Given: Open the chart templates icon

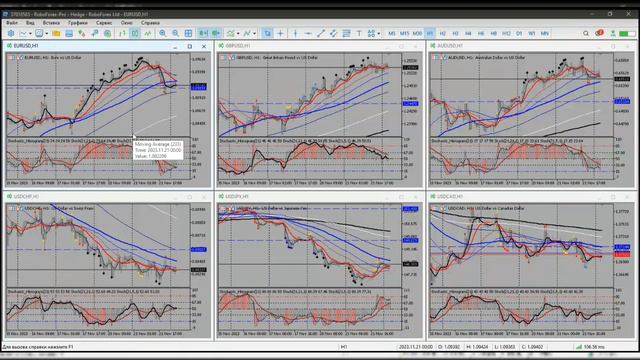Looking at the screenshot, I should click(x=247, y=33).
